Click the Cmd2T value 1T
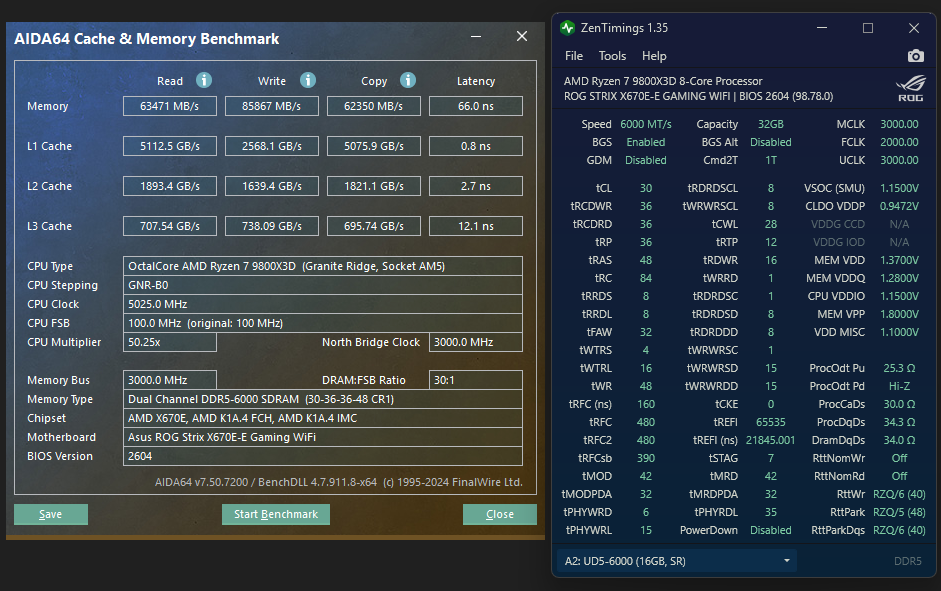This screenshot has height=591, width=941. pyautogui.click(x=771, y=160)
